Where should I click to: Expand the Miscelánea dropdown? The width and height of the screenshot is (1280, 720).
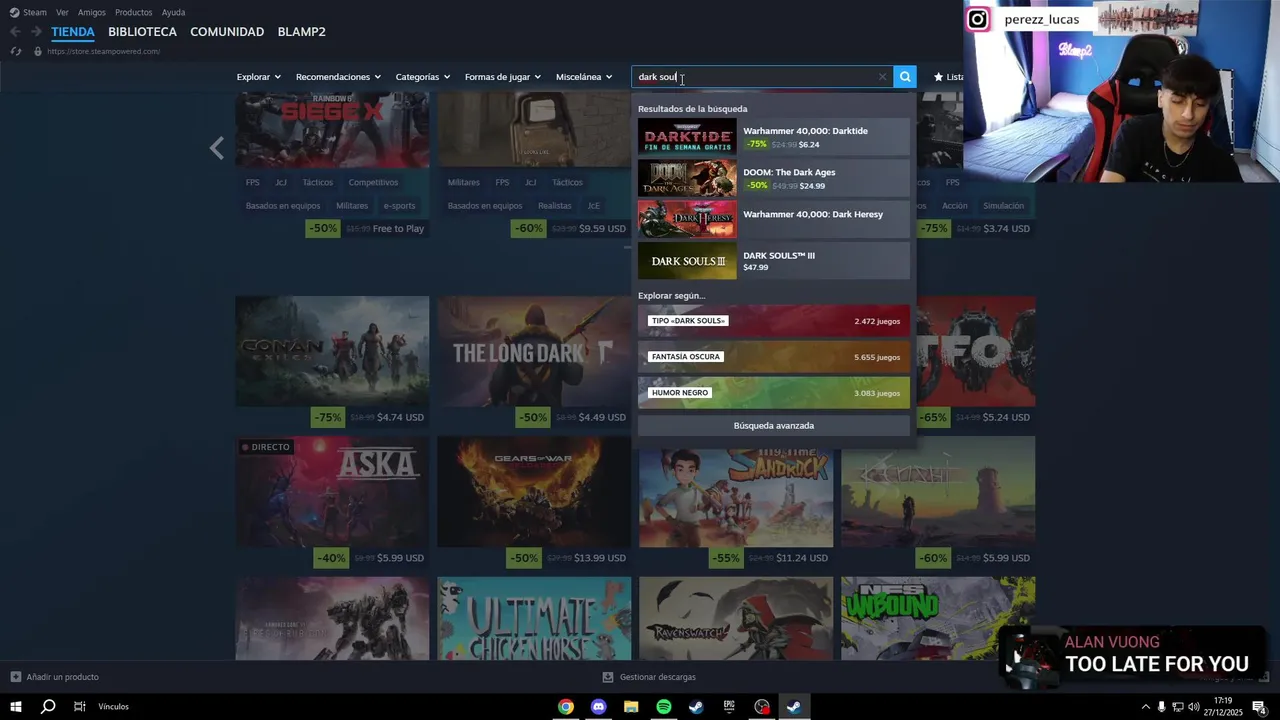[x=583, y=77]
